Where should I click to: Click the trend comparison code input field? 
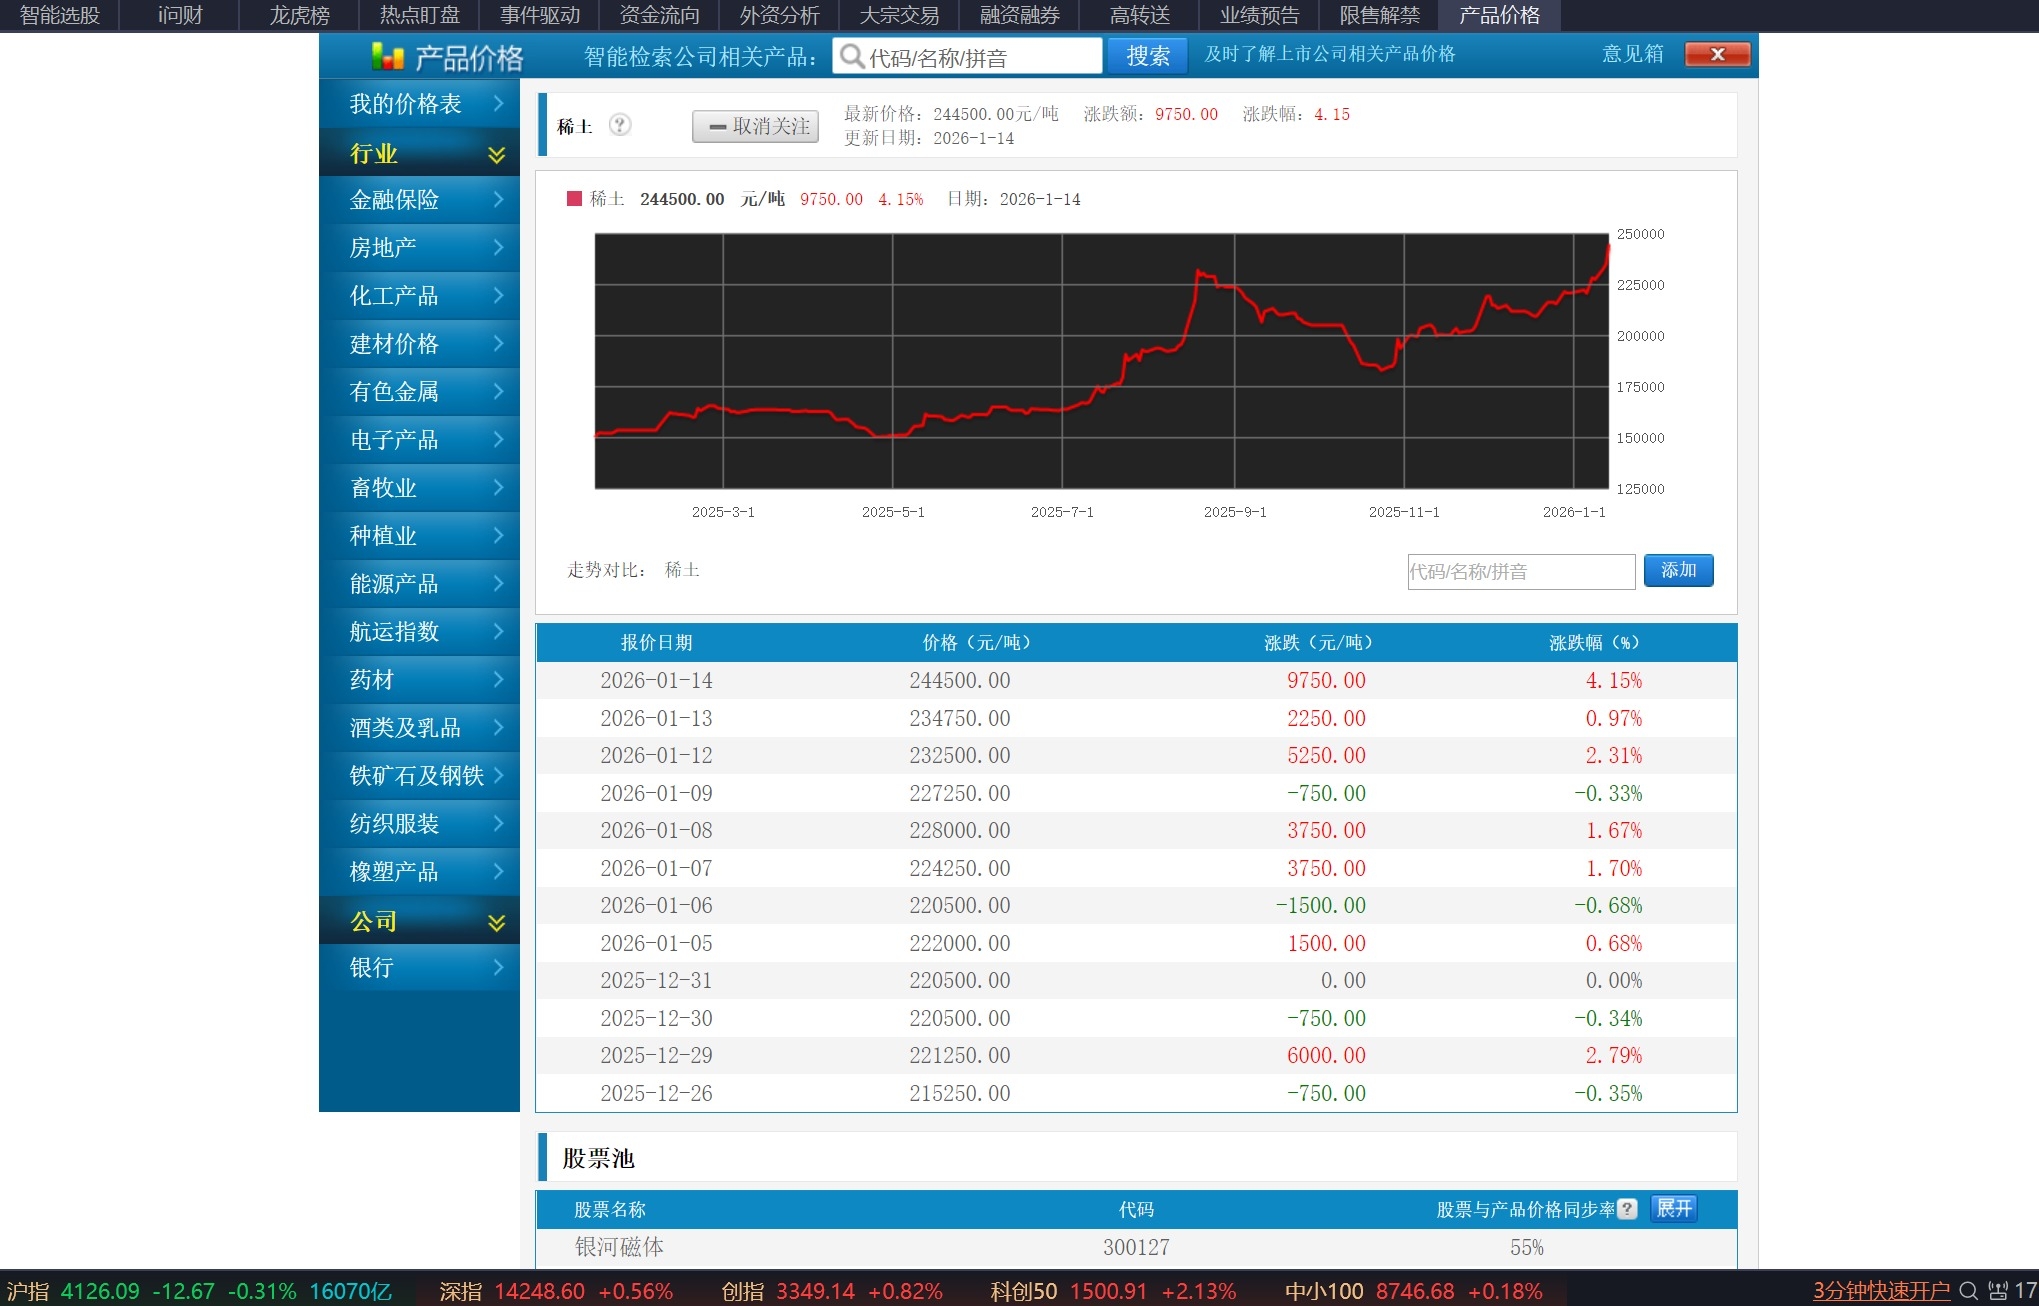click(x=1520, y=571)
